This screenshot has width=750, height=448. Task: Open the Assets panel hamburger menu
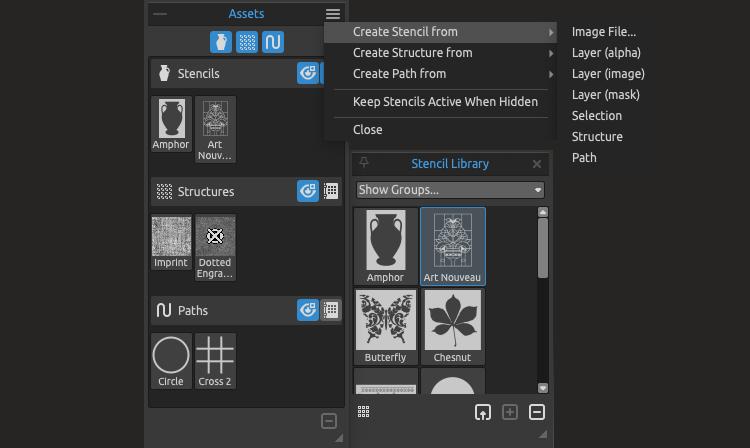pyautogui.click(x=333, y=14)
